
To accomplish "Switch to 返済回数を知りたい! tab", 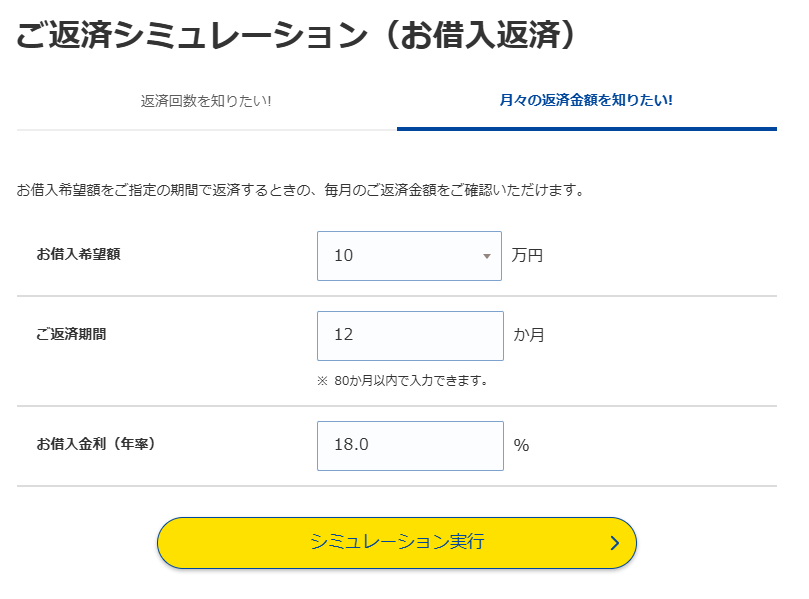I will 206,101.
